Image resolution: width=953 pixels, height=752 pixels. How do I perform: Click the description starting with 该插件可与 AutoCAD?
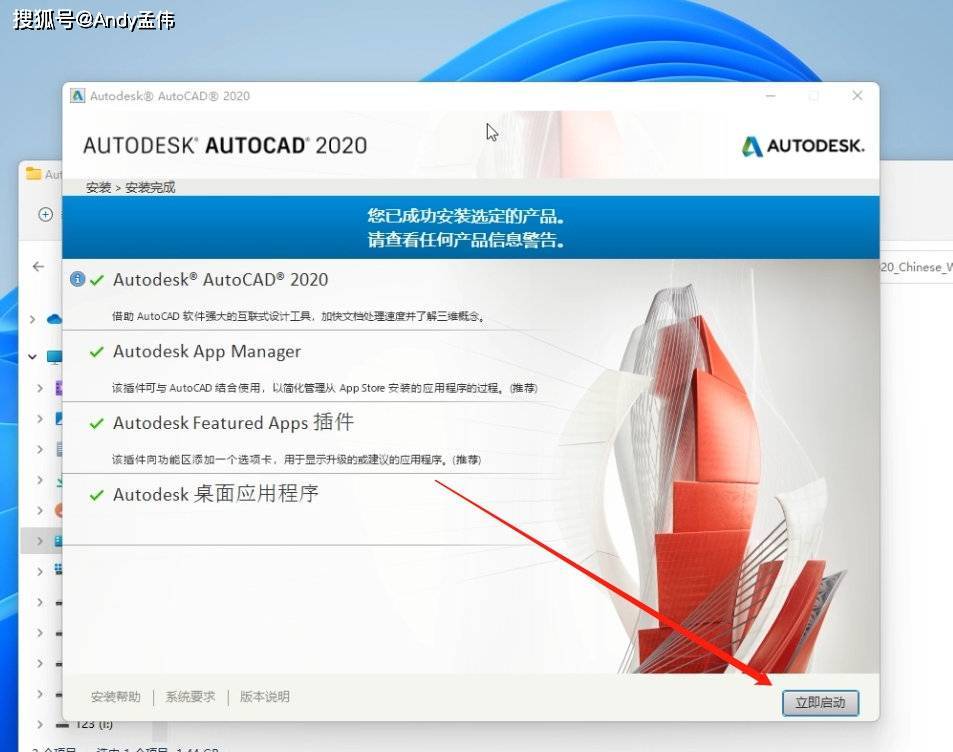coord(325,388)
